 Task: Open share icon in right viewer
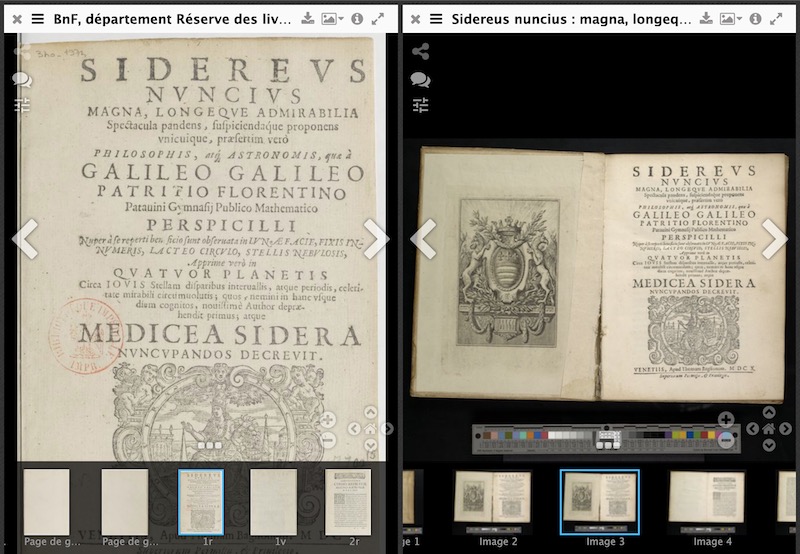point(420,52)
